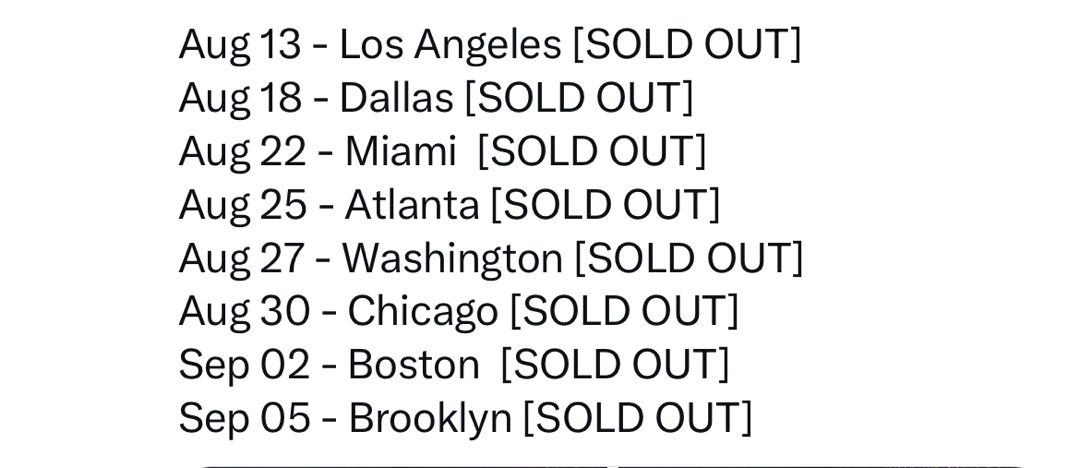Click the Los Angeles city name
Viewport: 1072px width, 468px height.
tap(451, 45)
